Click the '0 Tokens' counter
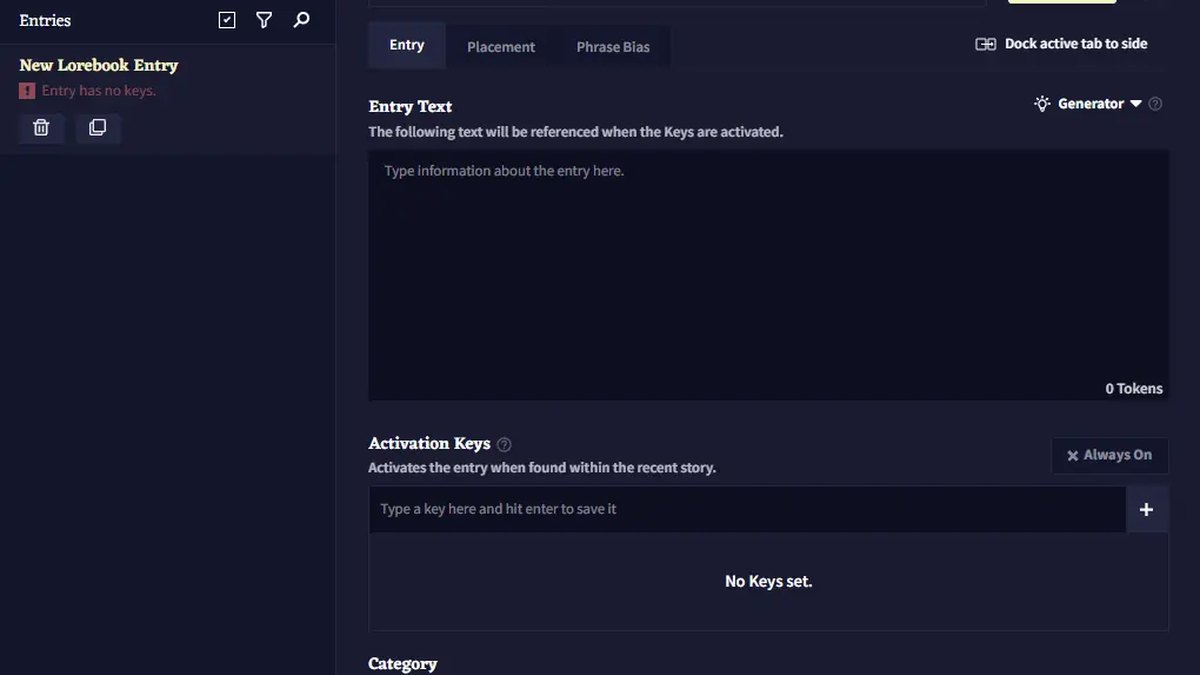1200x675 pixels. tap(1134, 388)
